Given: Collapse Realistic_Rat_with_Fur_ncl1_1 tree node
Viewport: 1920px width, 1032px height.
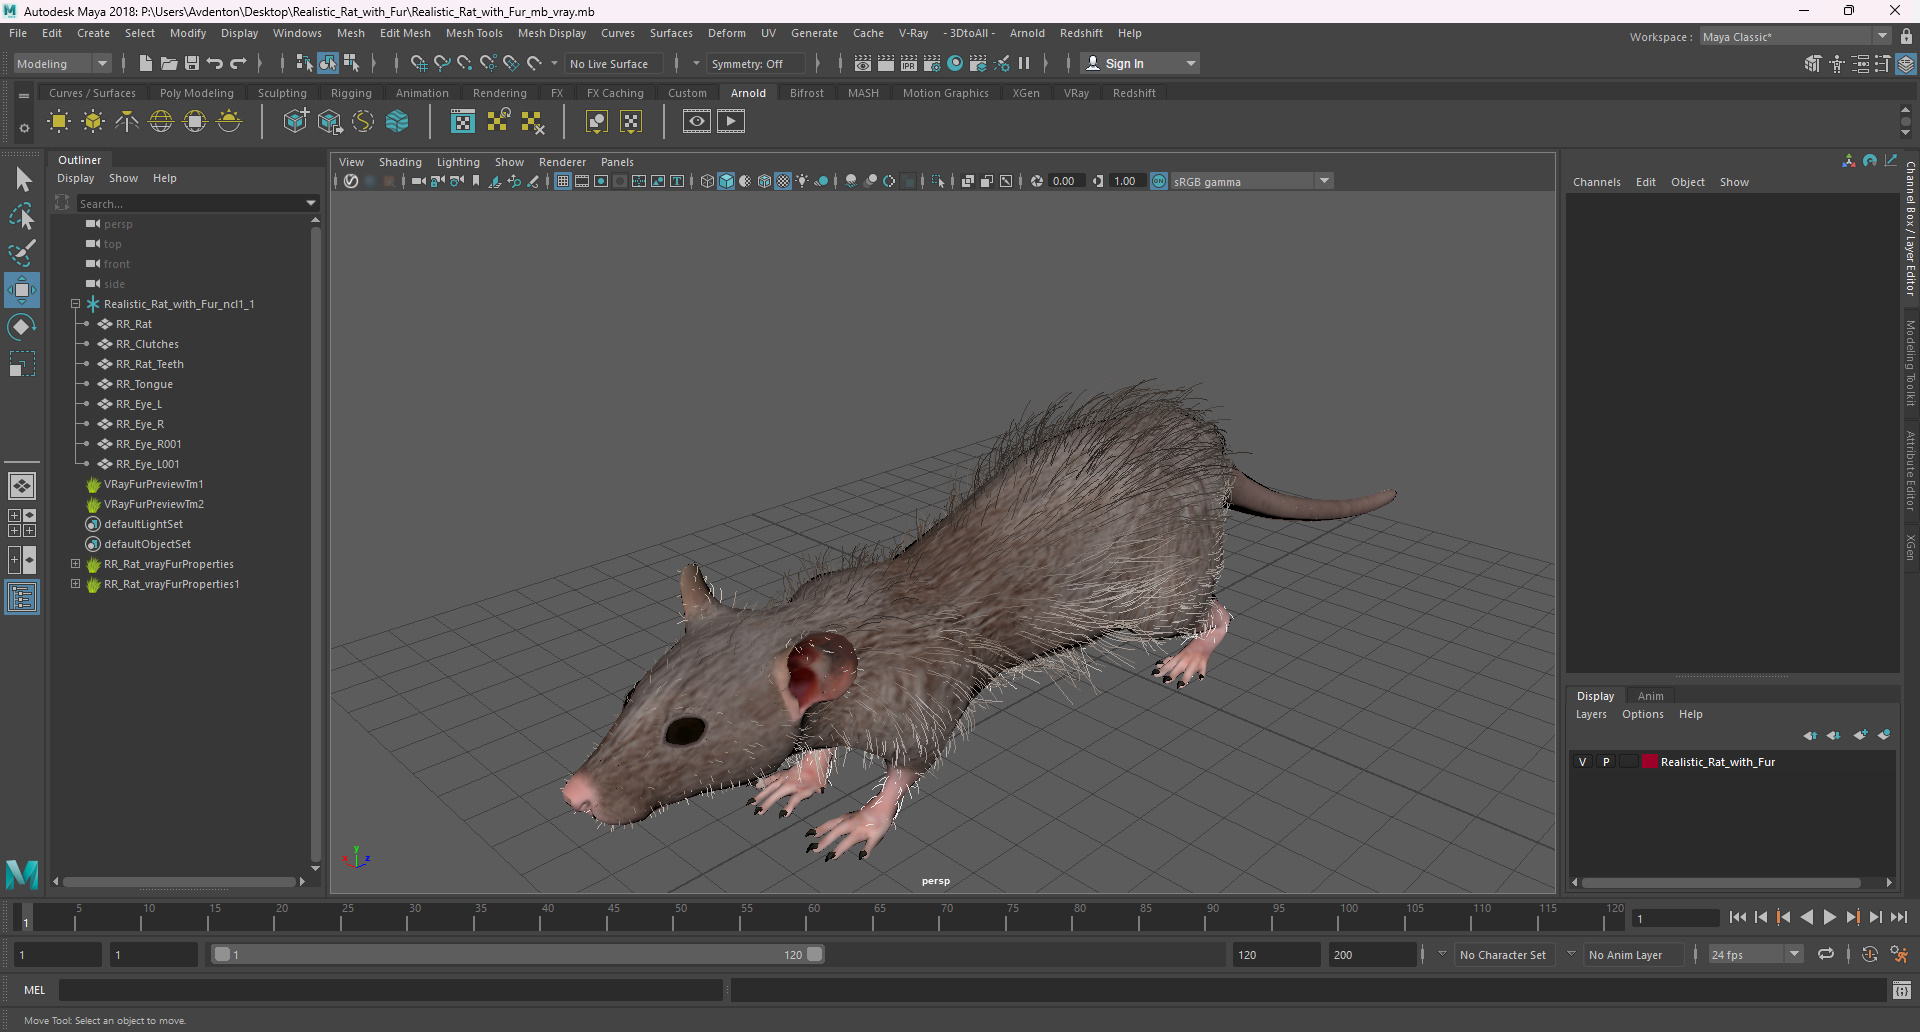Looking at the screenshot, I should pyautogui.click(x=75, y=304).
